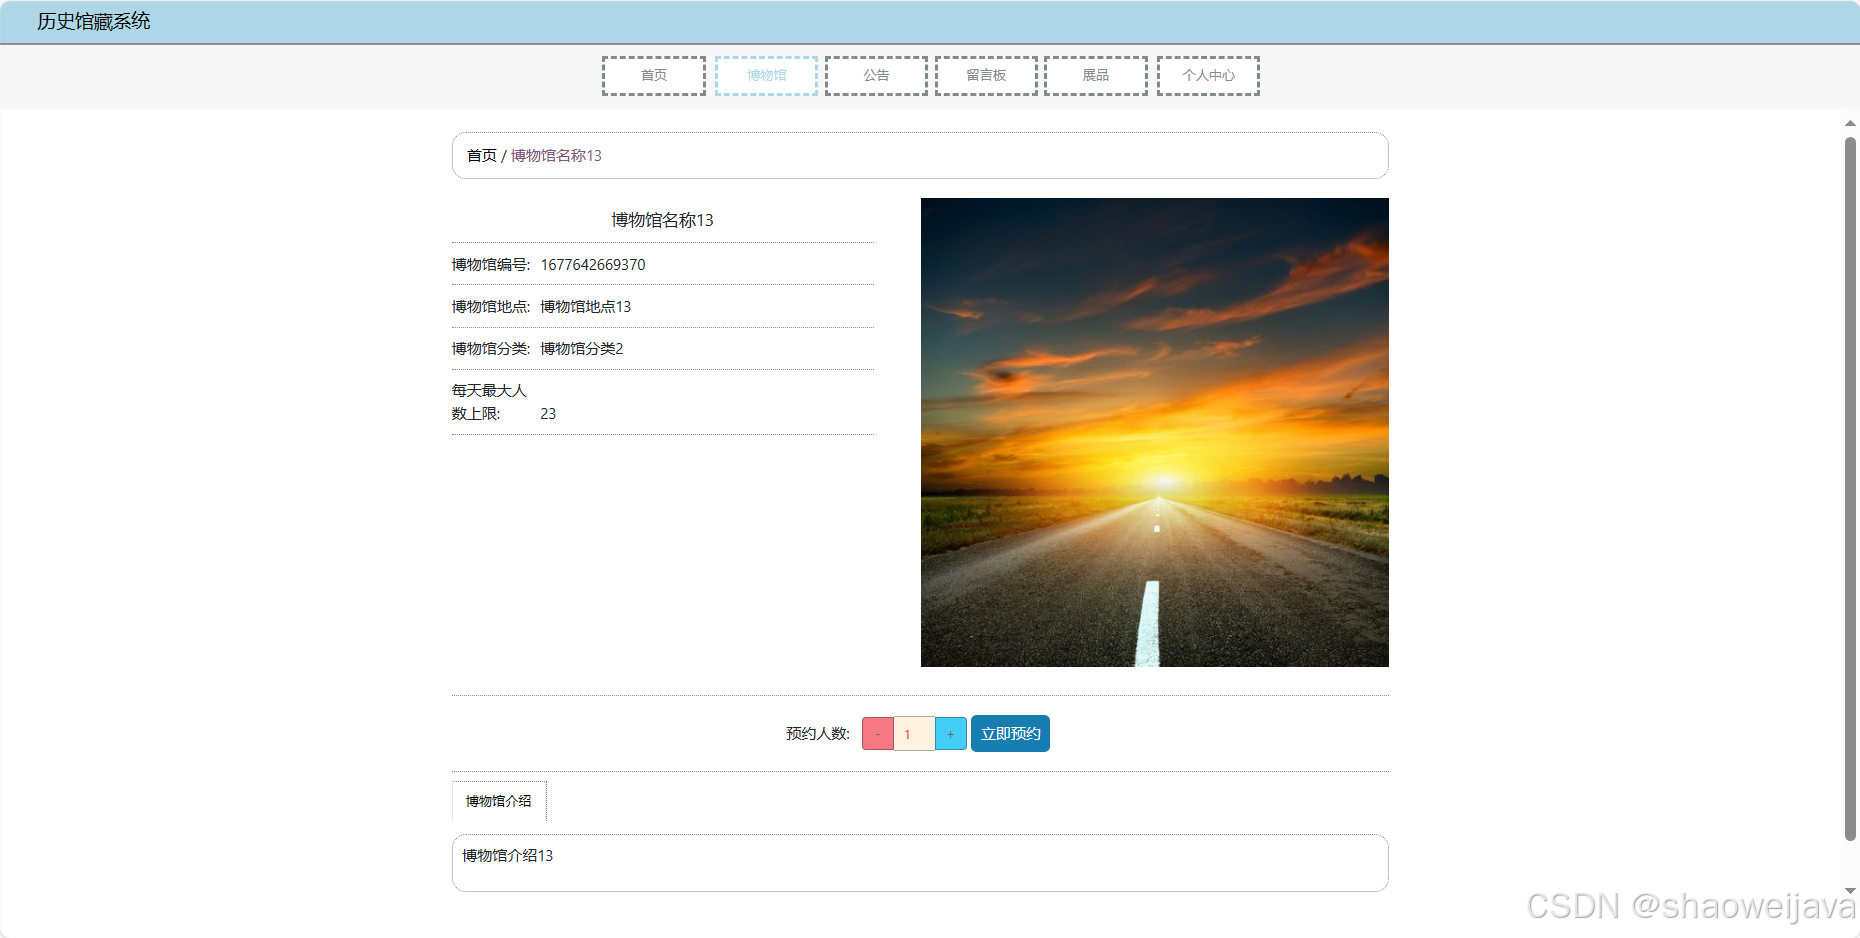Go to the 留言板 page
1860x938 pixels.
click(986, 76)
